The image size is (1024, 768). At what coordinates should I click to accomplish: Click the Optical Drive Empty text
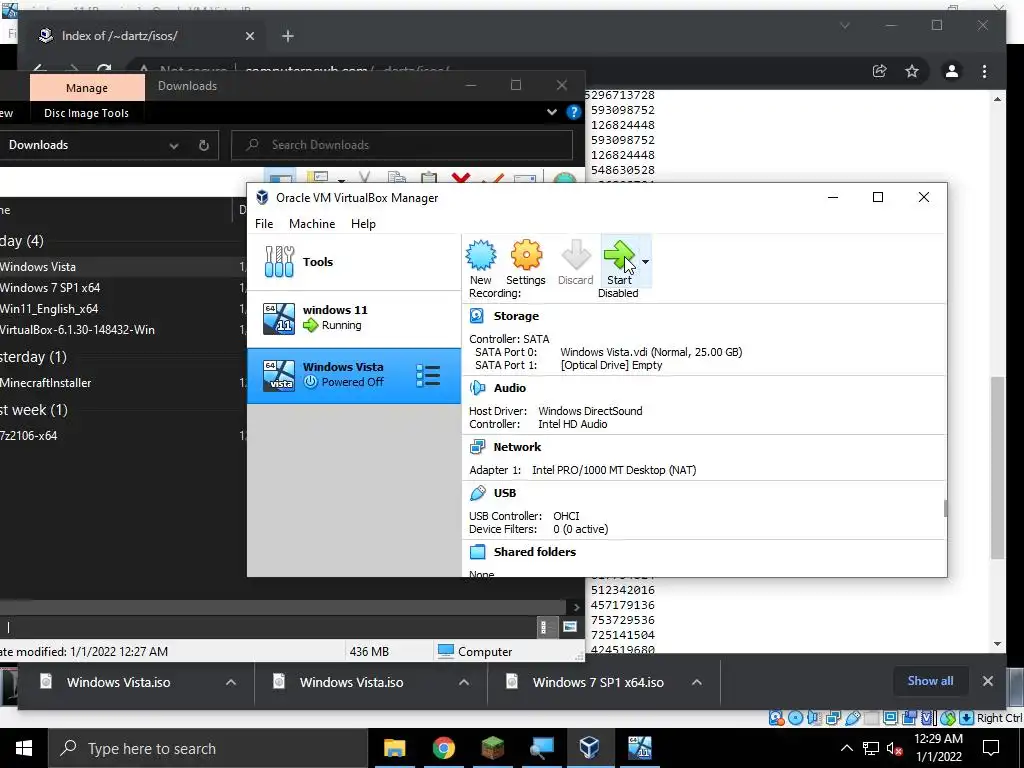tap(611, 365)
